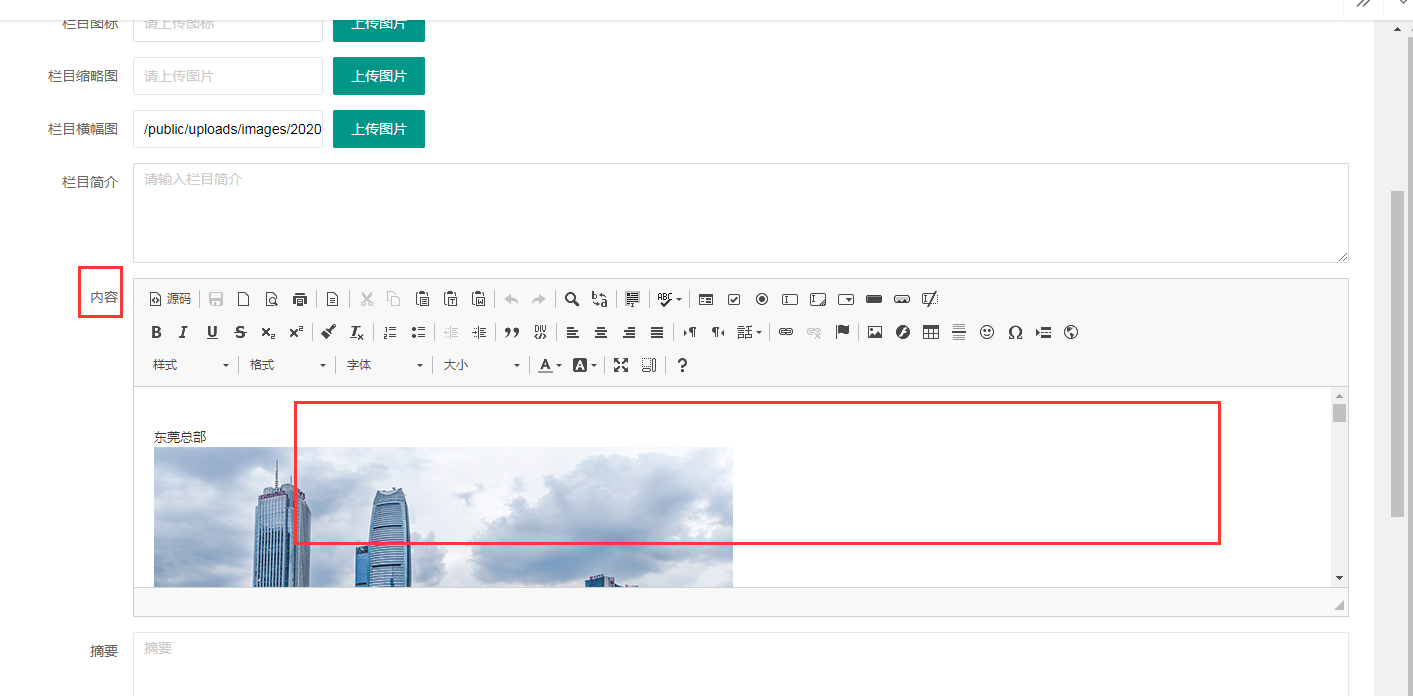Insert a horizontal line
1413x696 pixels.
959,332
